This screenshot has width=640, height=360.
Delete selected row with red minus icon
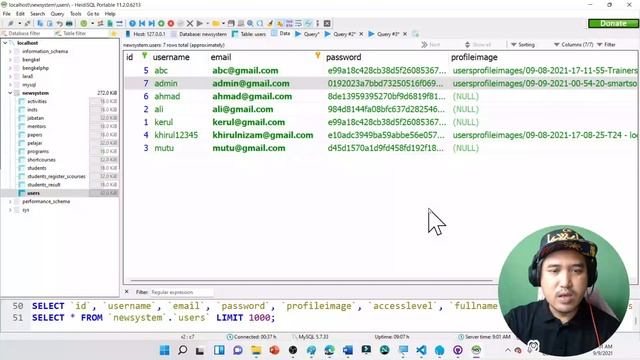tap(171, 23)
